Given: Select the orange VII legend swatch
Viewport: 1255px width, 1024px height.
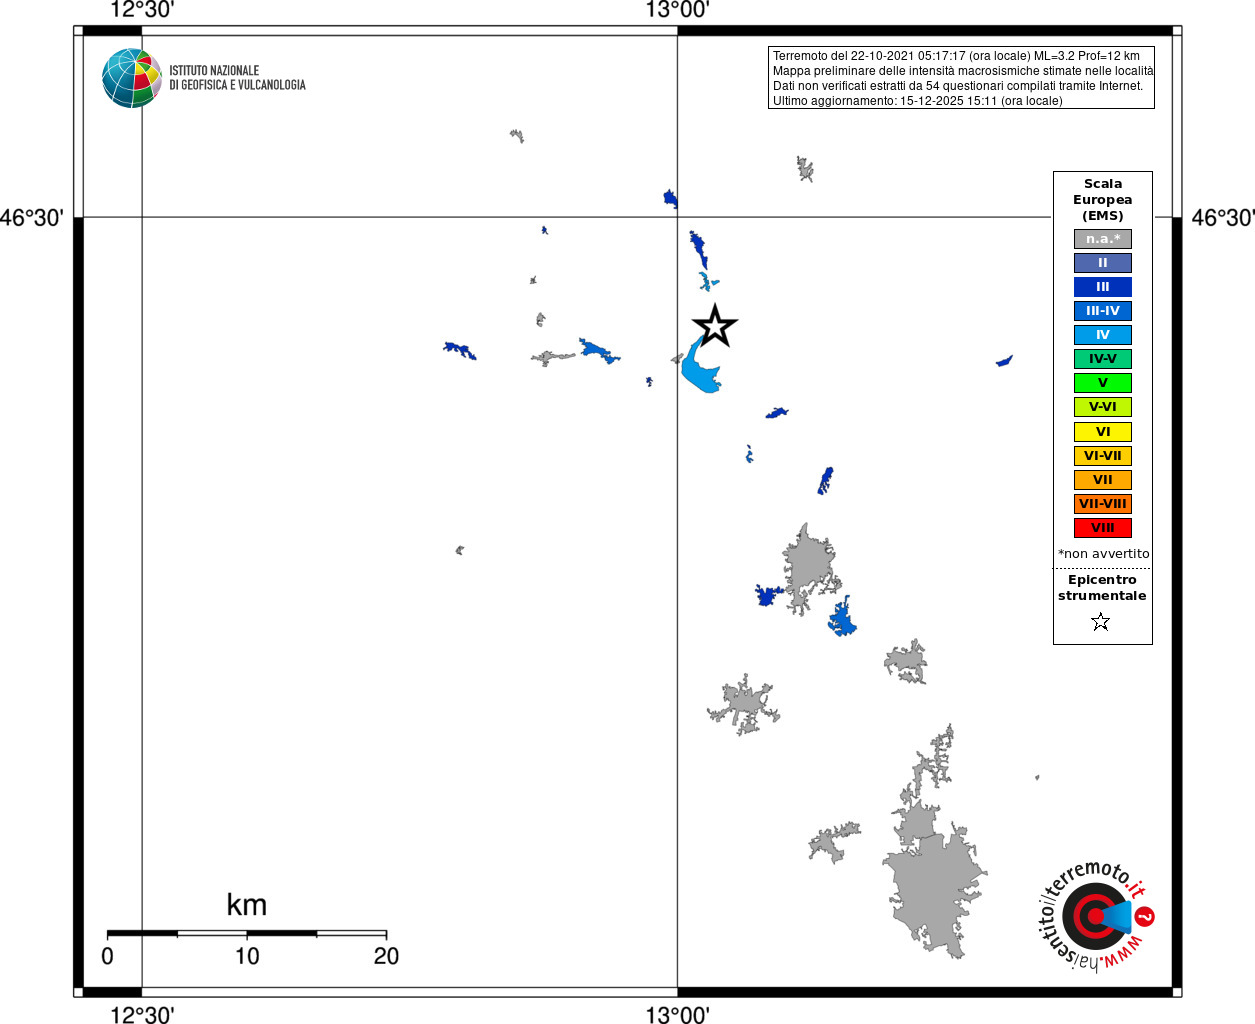Looking at the screenshot, I should point(1103,480).
